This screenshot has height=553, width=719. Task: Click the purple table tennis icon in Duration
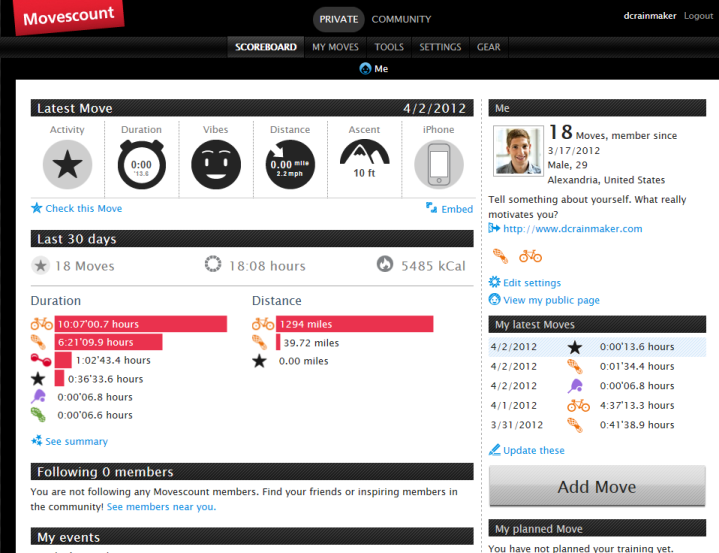pos(39,397)
